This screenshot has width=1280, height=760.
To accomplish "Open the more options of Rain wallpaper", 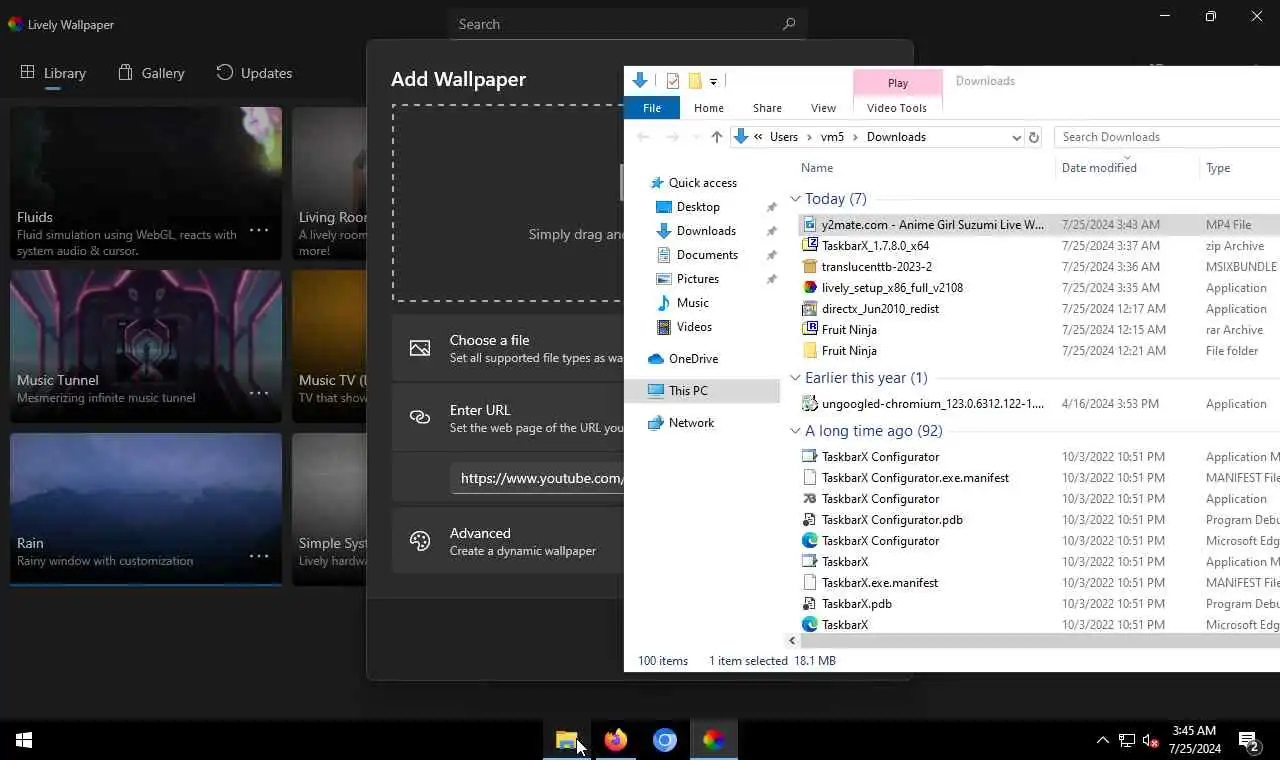I will click(259, 556).
